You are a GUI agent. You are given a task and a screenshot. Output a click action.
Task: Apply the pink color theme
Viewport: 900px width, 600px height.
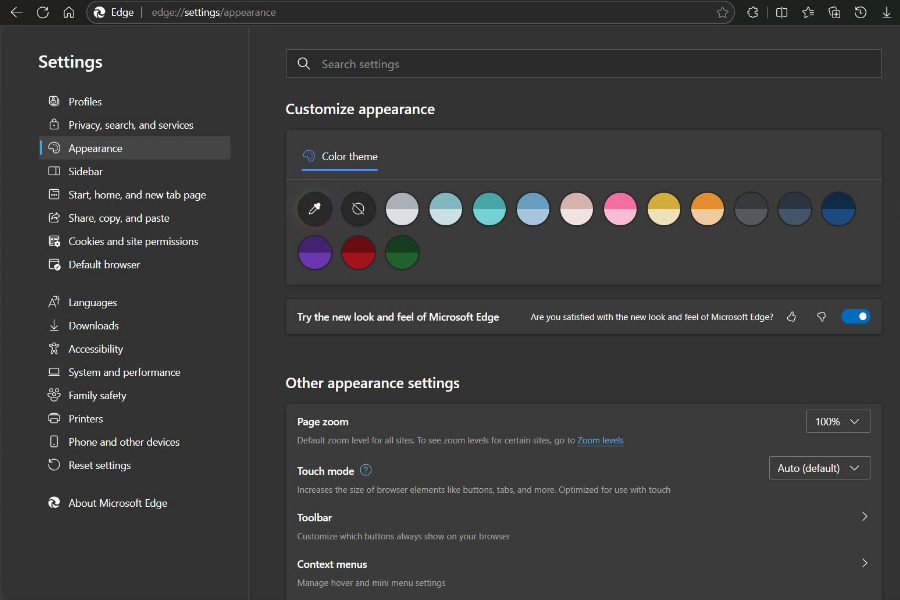tap(620, 208)
